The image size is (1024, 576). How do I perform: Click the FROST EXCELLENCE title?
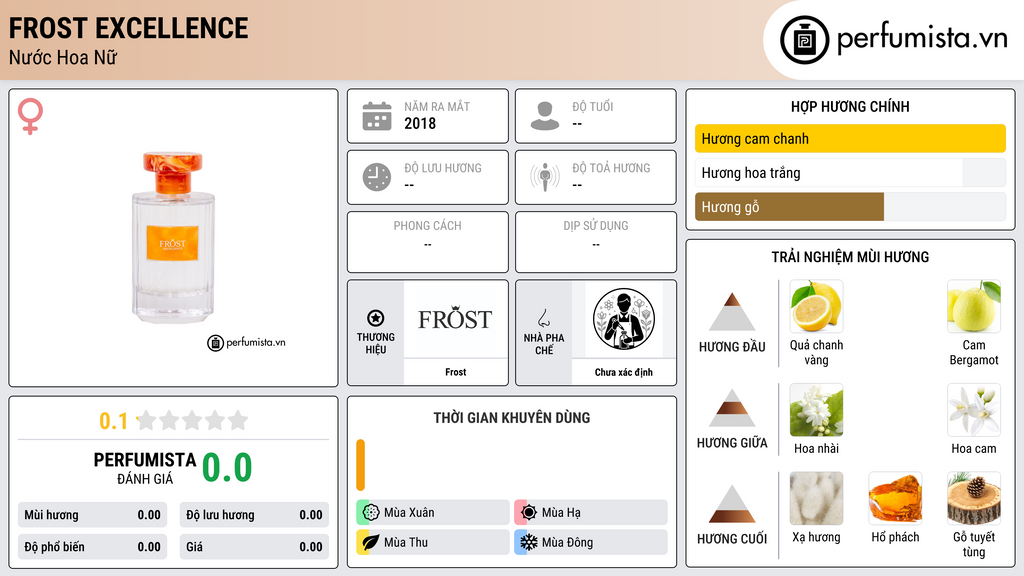[128, 28]
